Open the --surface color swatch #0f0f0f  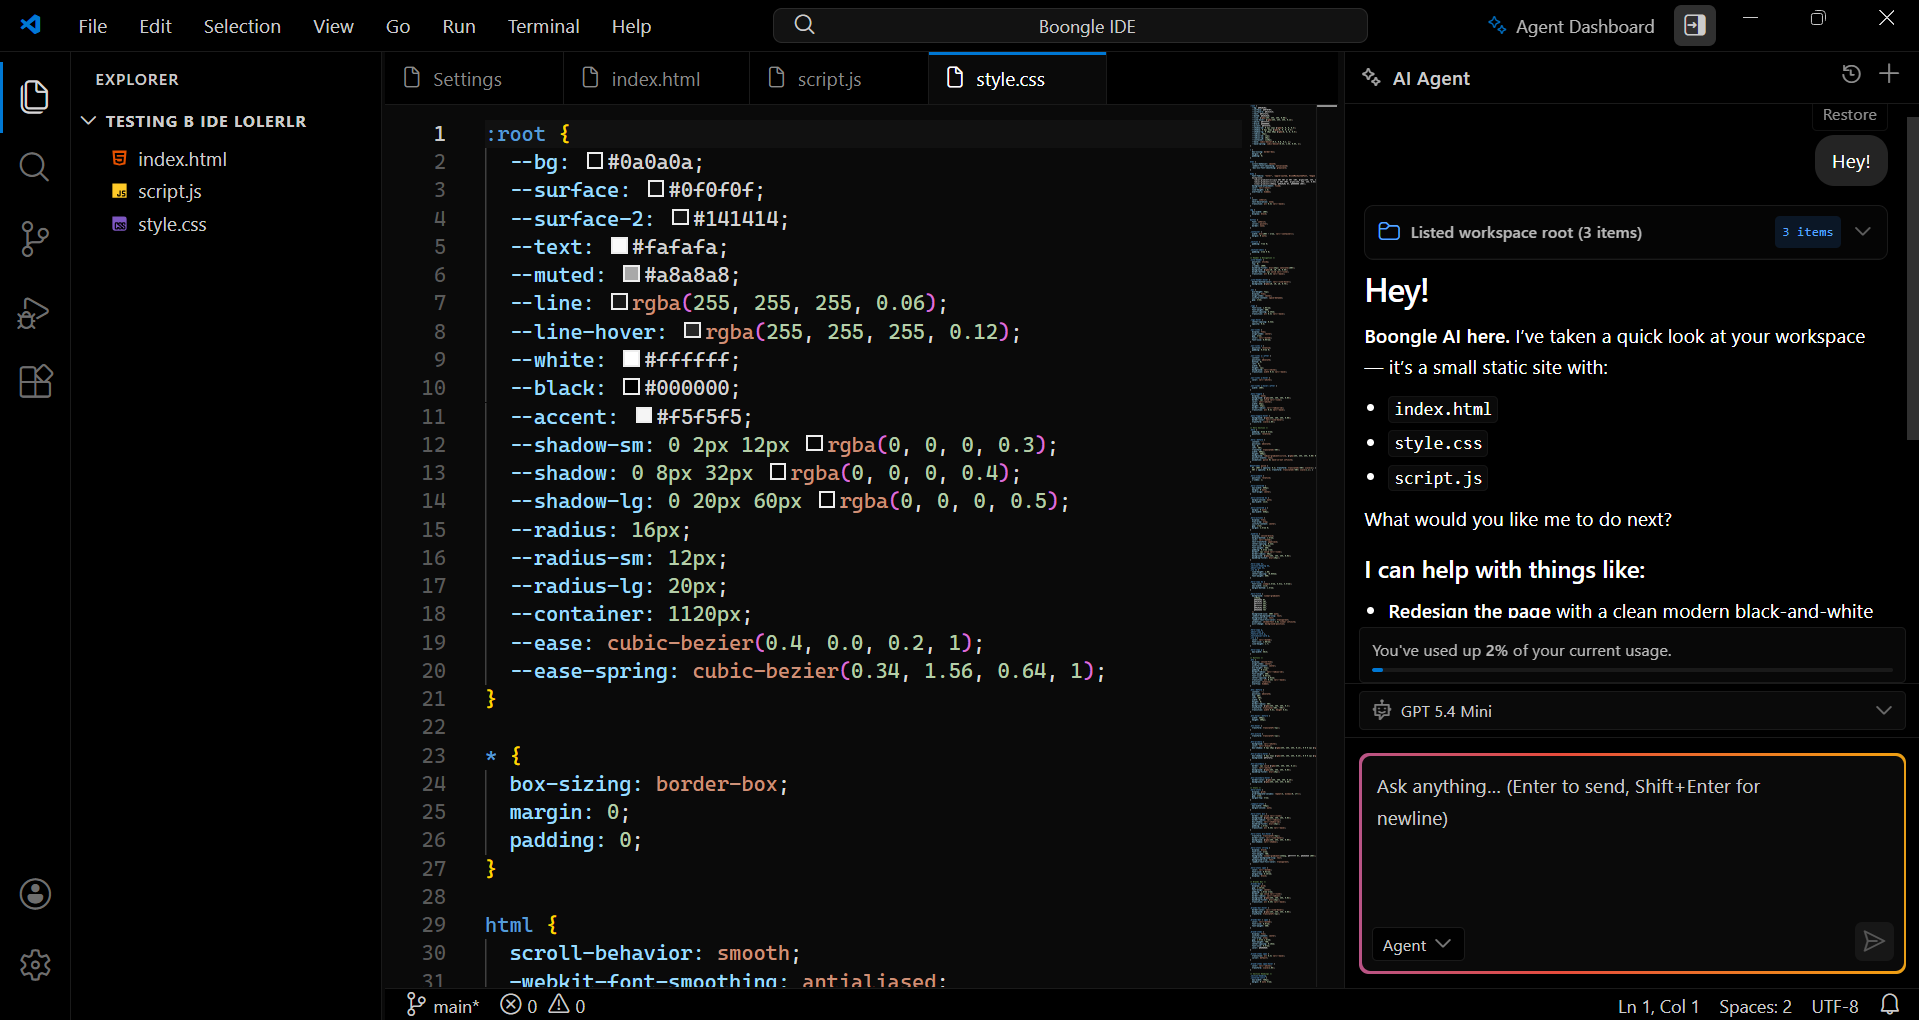tap(656, 189)
